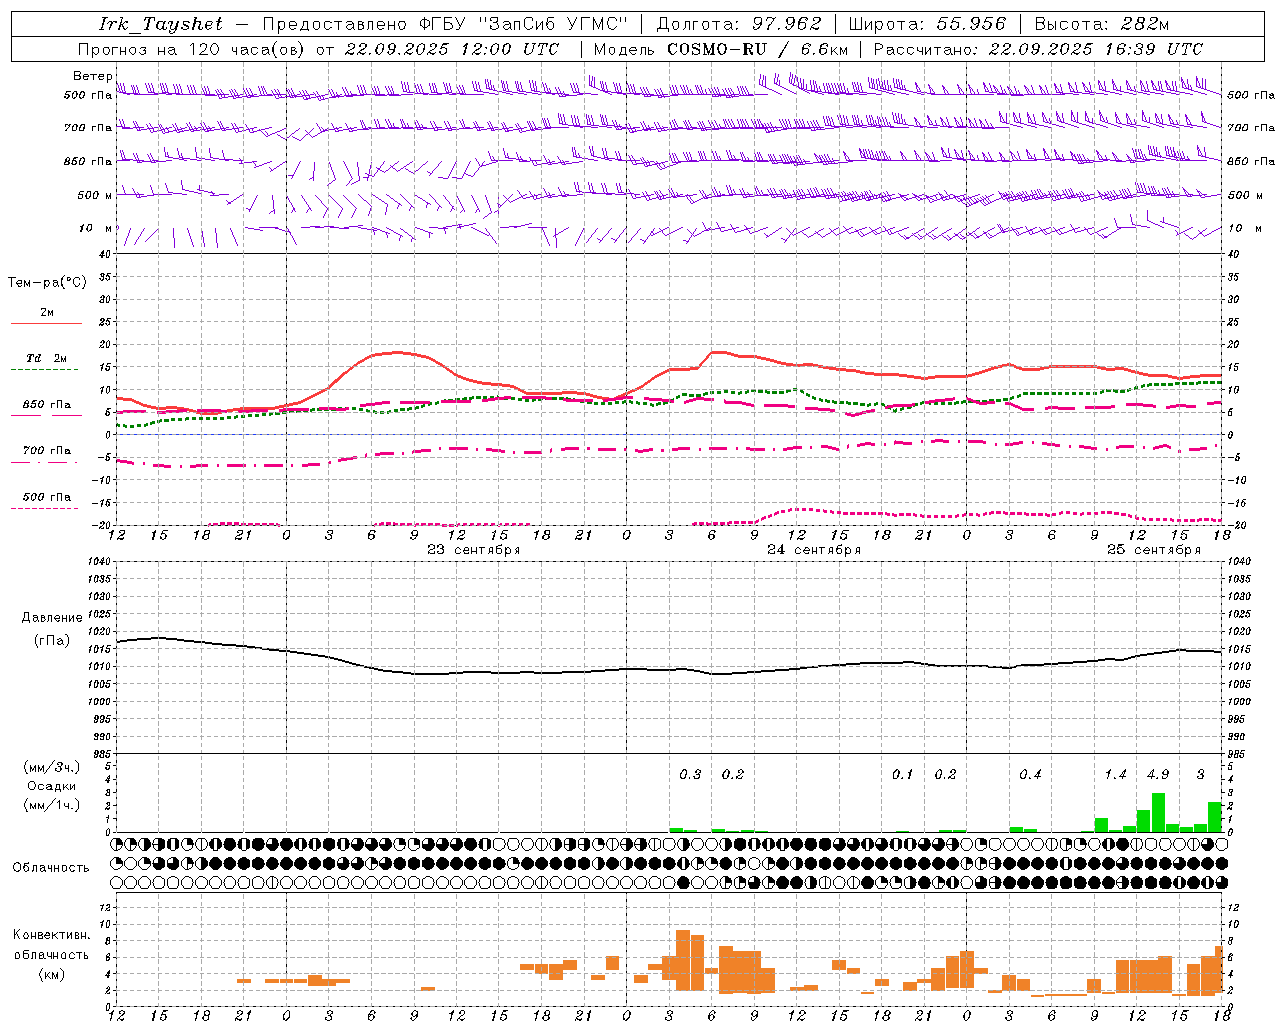
Task: Click the 'Td 2м' dew point legend label
Action: (46, 358)
